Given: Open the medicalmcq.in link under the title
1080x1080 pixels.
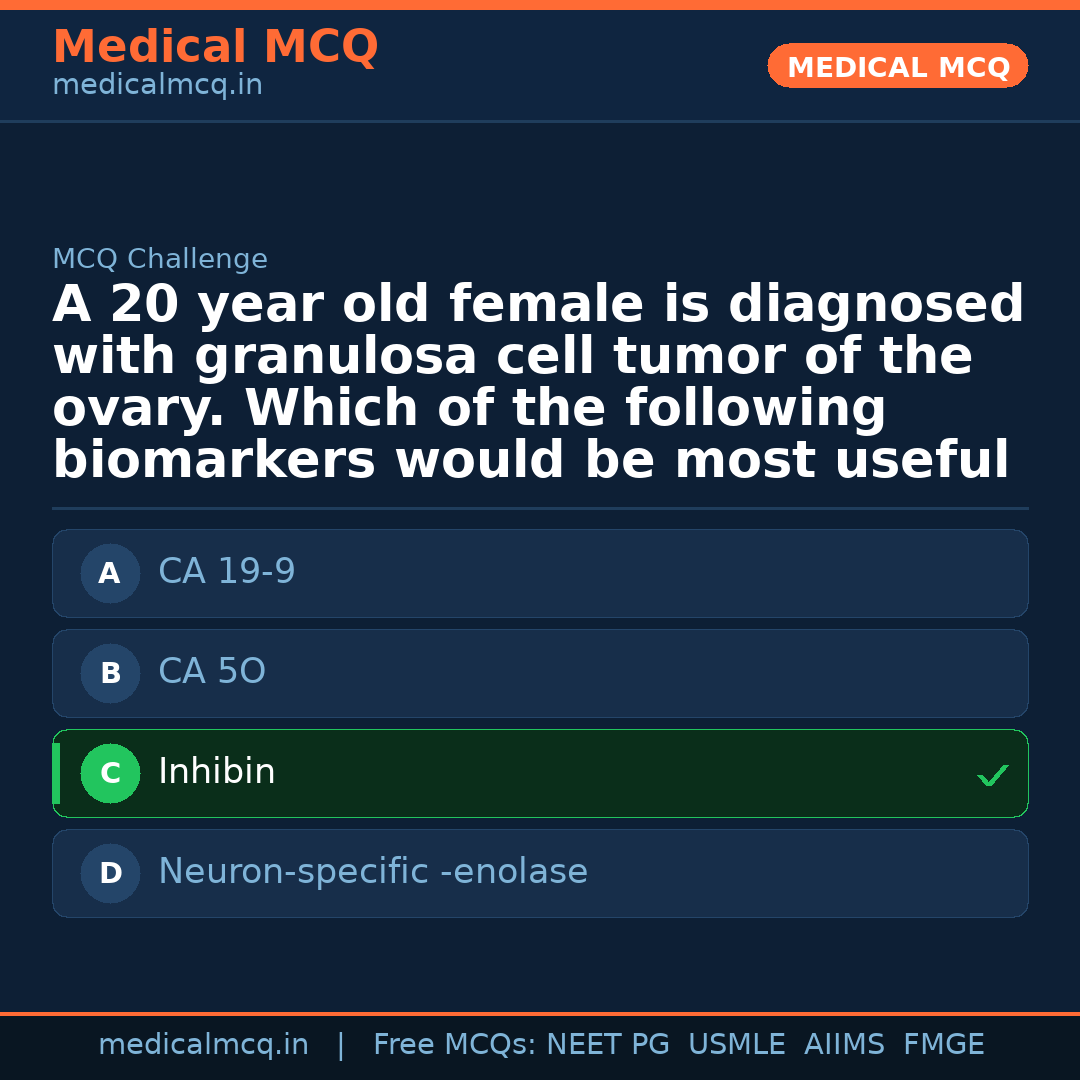Looking at the screenshot, I should [x=157, y=86].
